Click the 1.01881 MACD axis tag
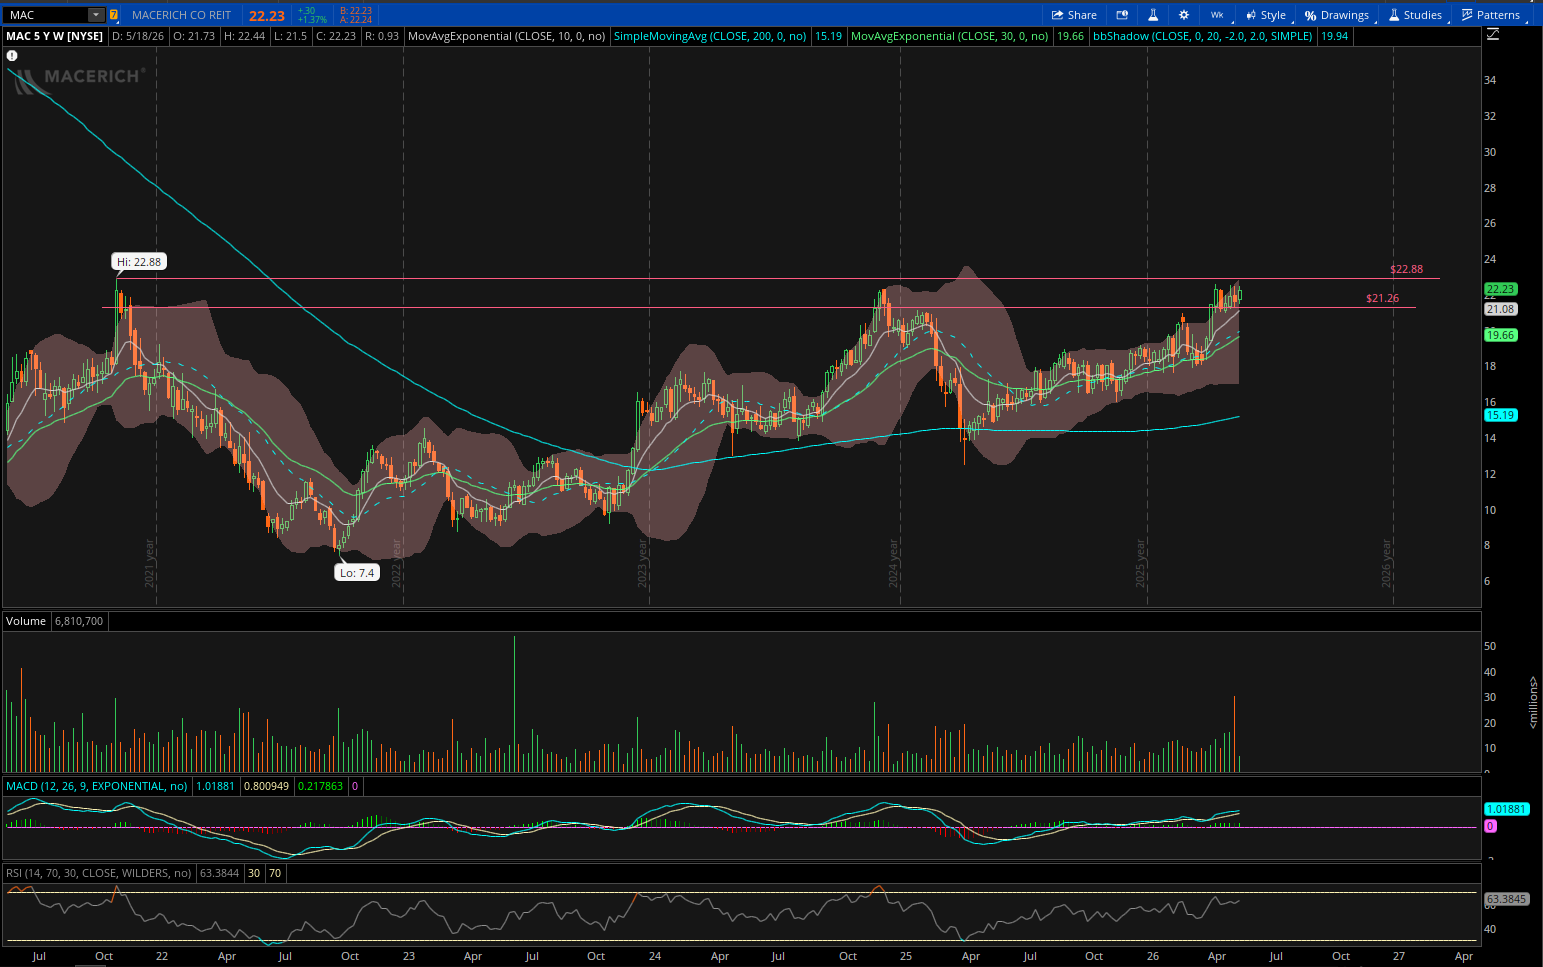 click(x=1505, y=809)
